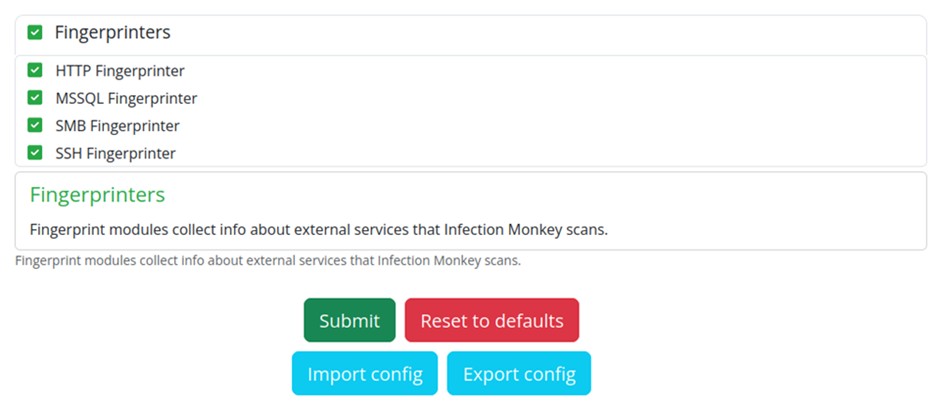940x410 pixels.
Task: Click empty space right of SSH Fingerprinter
Action: (550, 153)
